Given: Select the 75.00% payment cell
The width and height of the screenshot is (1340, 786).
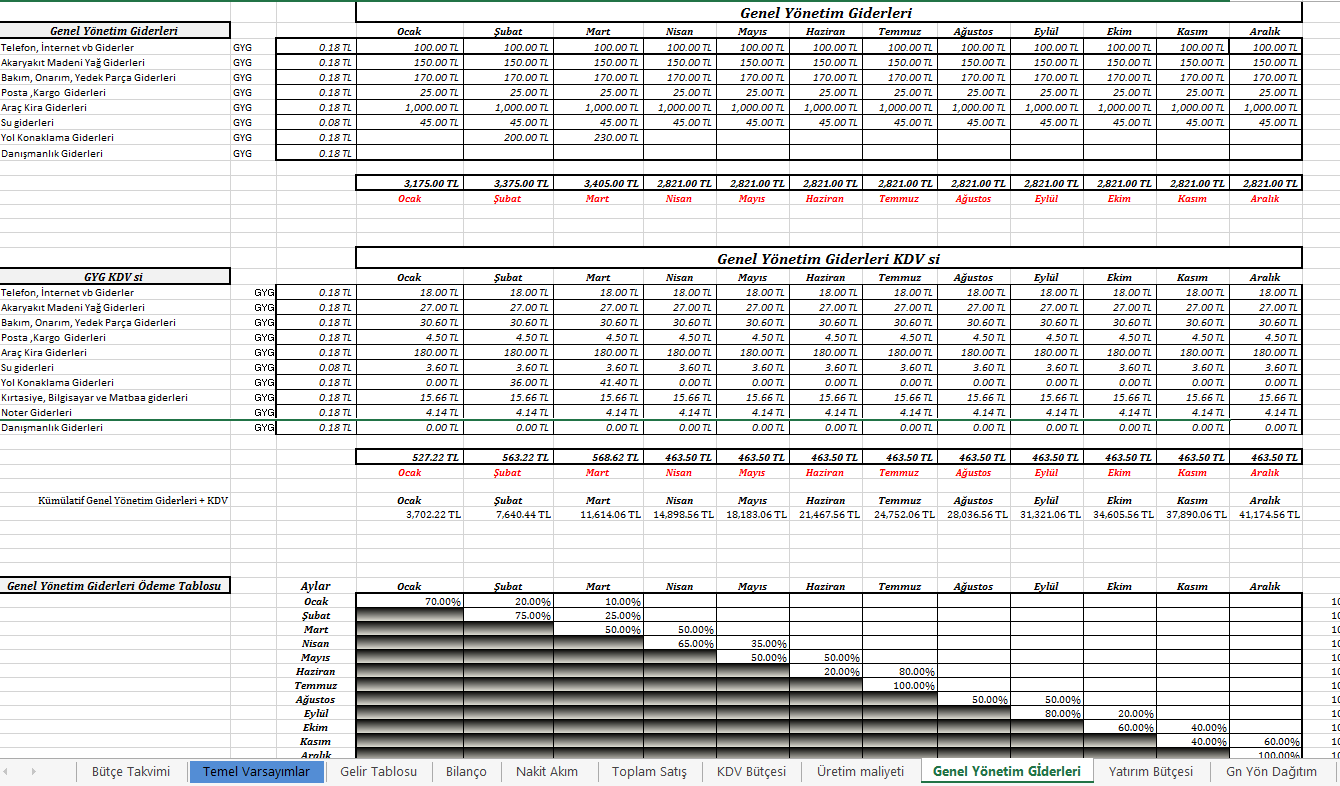Looking at the screenshot, I should (508, 616).
